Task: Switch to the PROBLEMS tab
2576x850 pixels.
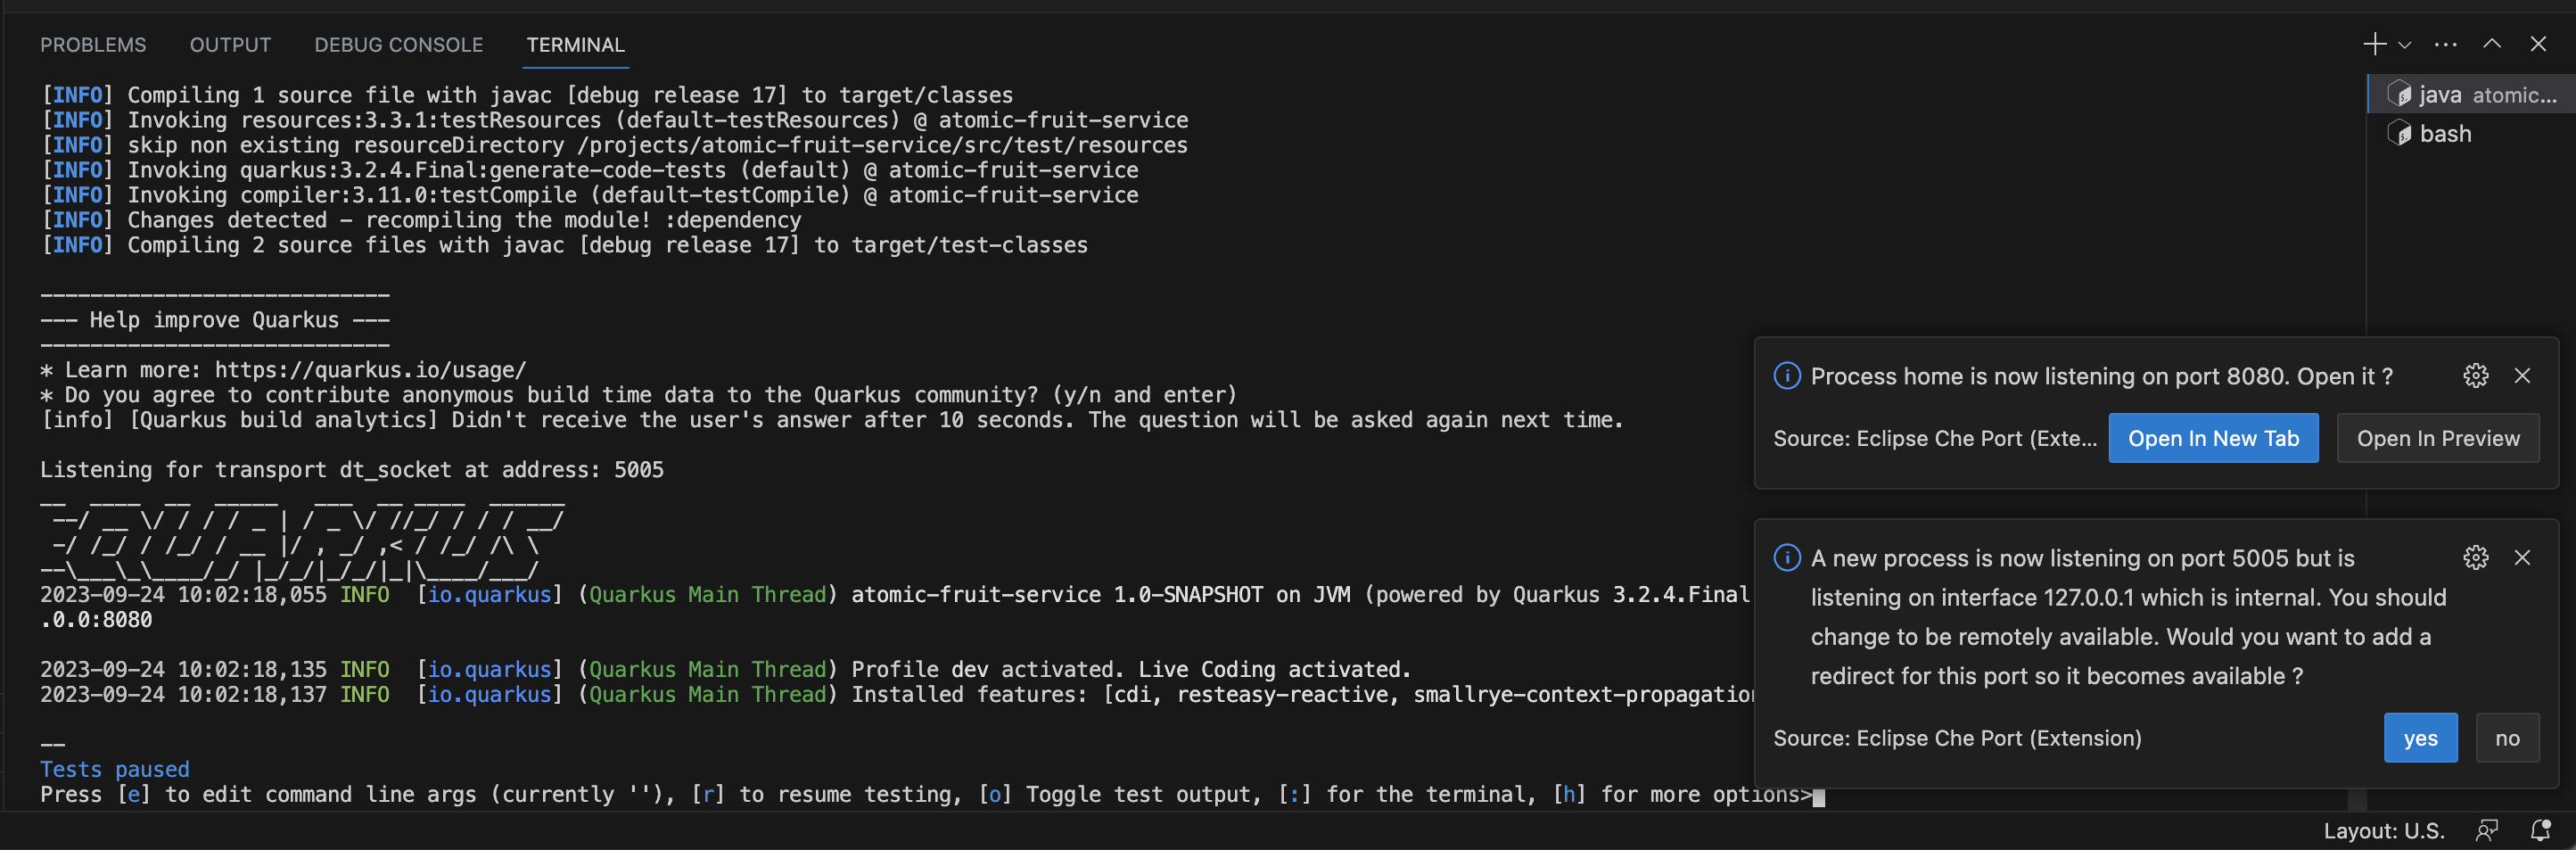Action: coord(93,44)
